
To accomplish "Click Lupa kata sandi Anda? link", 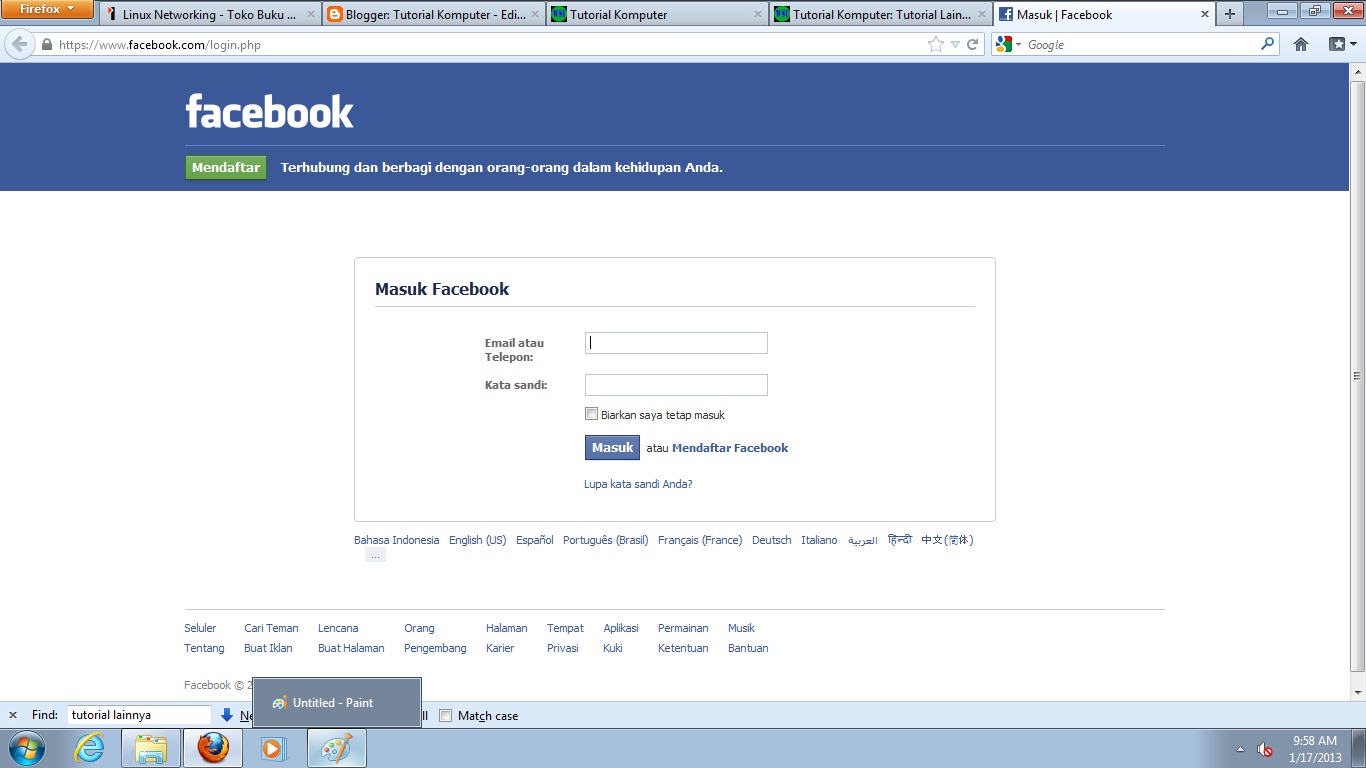I will point(638,484).
